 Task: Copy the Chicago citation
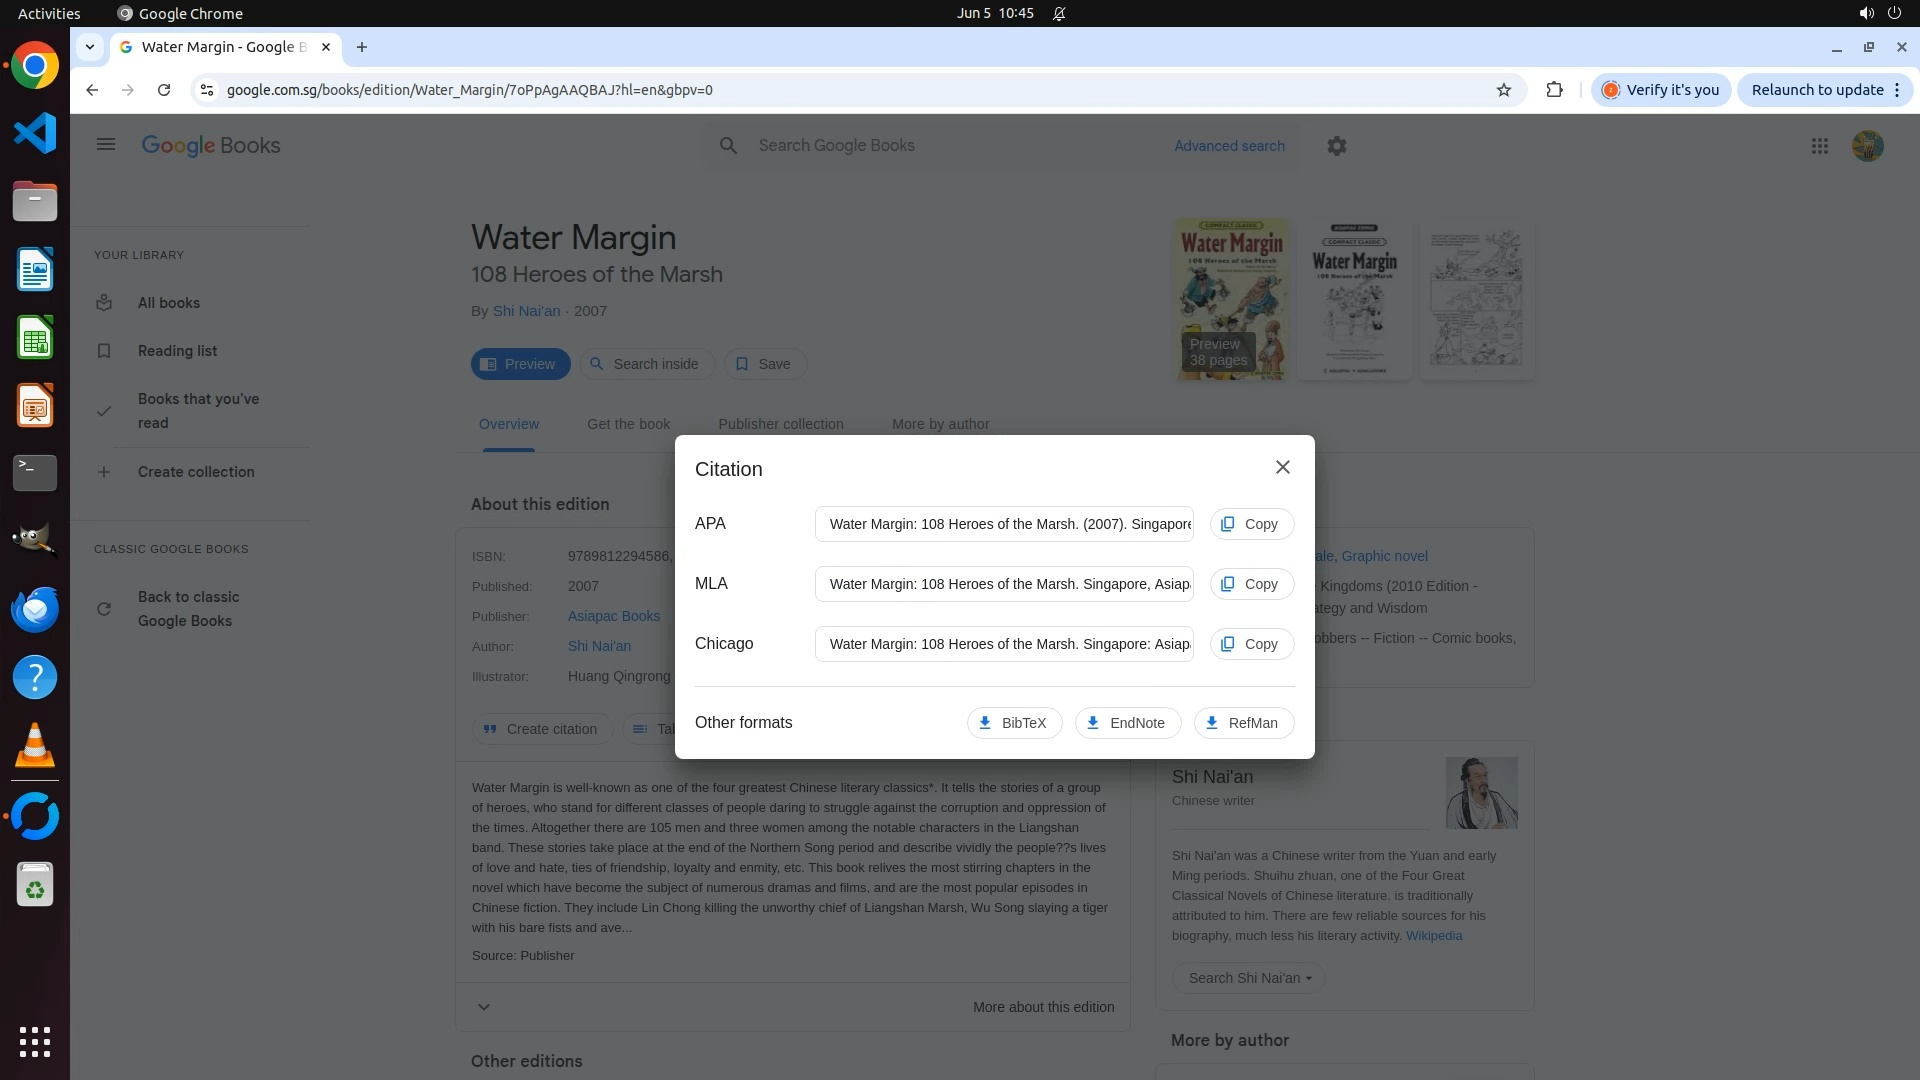click(1251, 644)
